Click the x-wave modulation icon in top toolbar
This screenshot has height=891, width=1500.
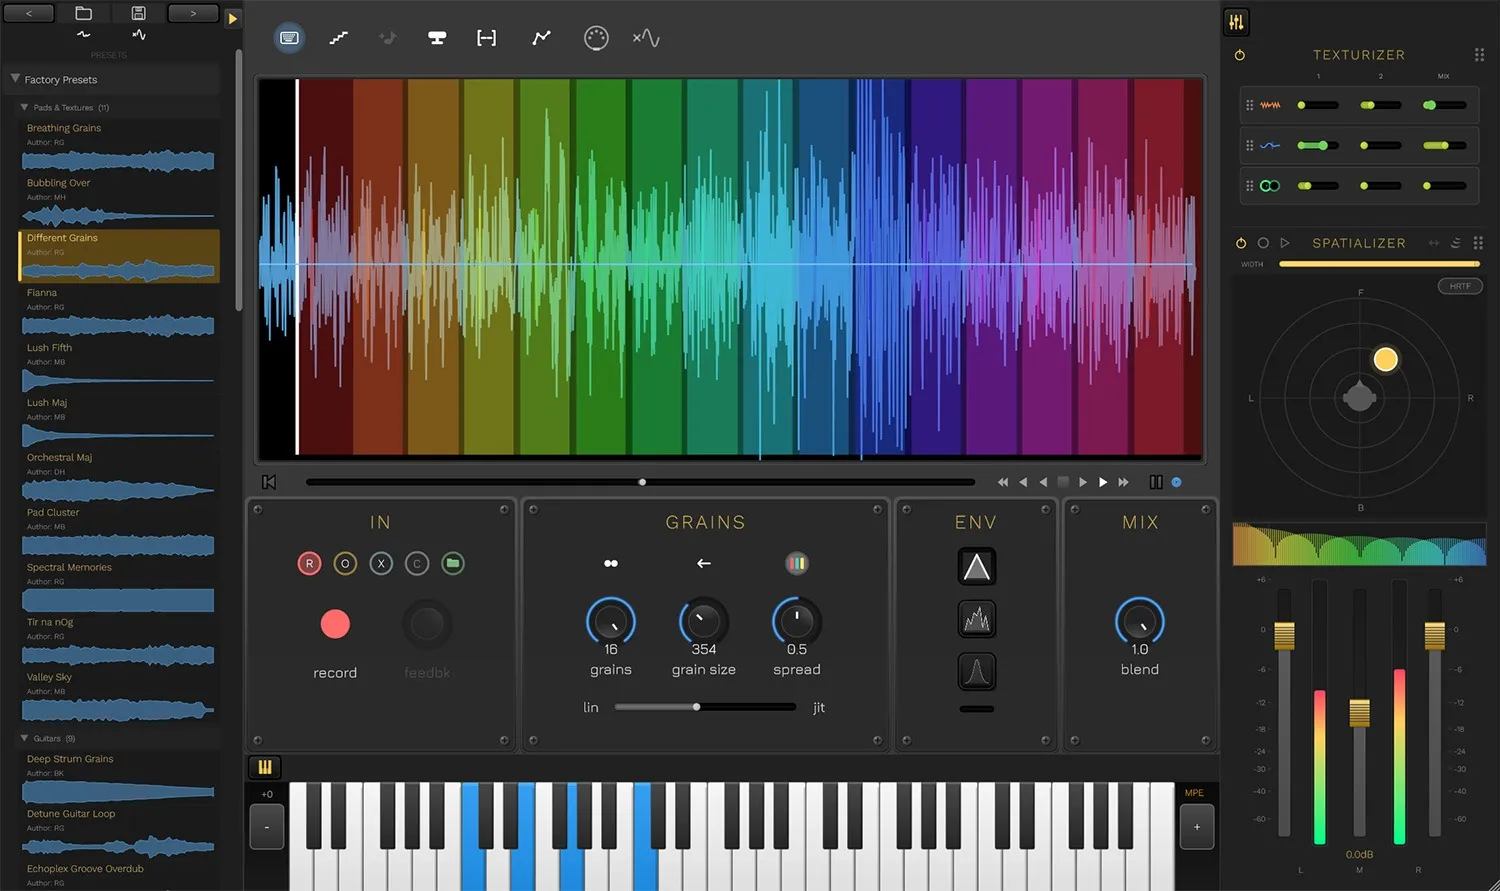646,38
